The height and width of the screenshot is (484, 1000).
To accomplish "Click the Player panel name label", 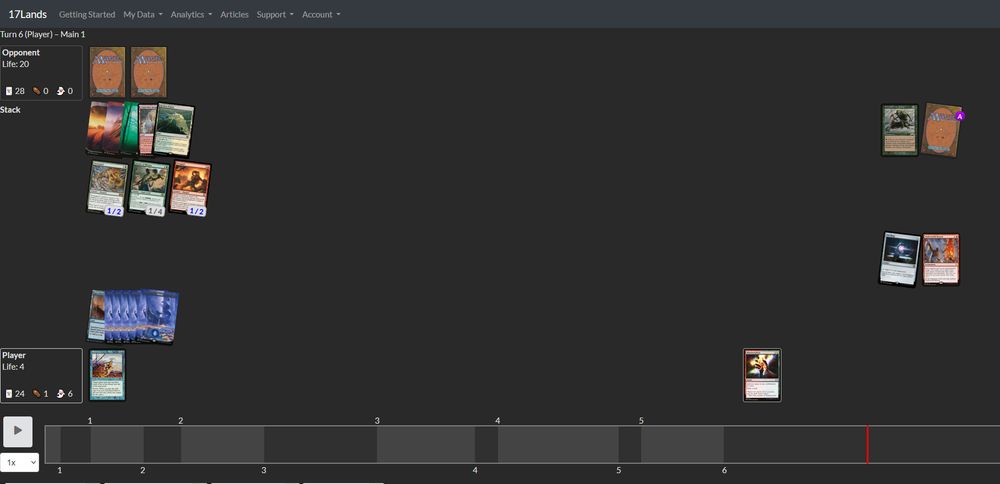I will point(13,355).
